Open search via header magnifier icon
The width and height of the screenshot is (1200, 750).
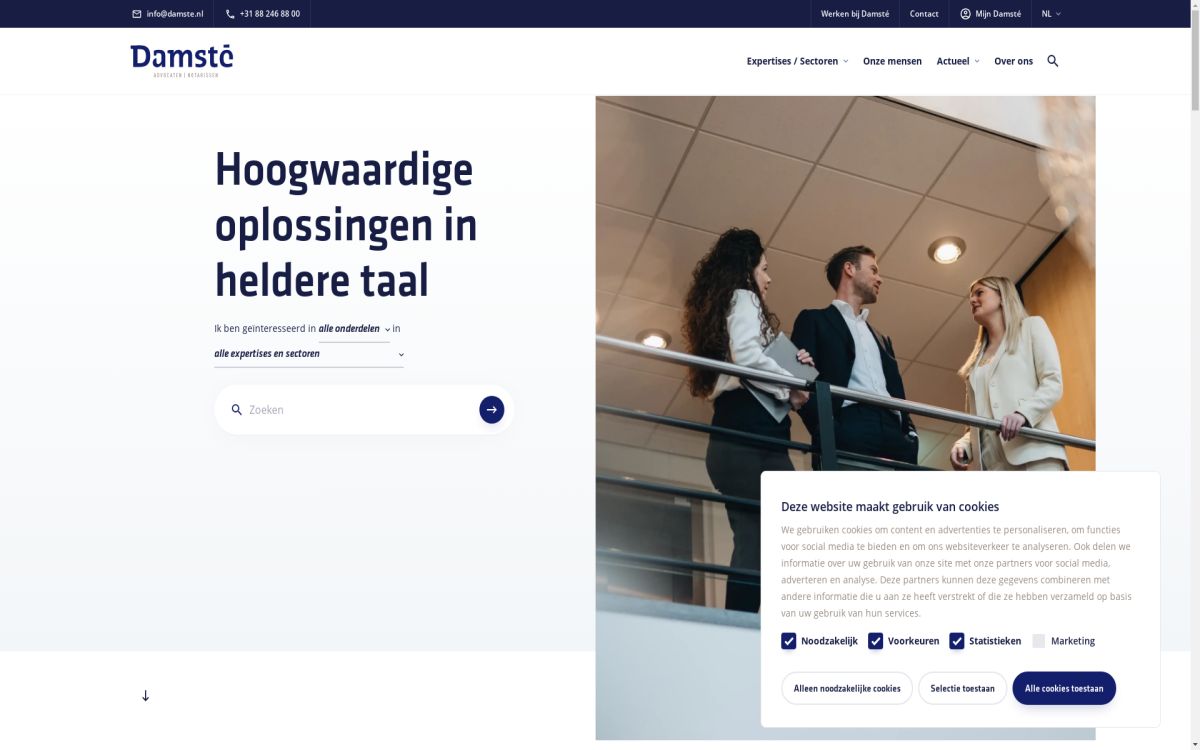coord(1052,61)
